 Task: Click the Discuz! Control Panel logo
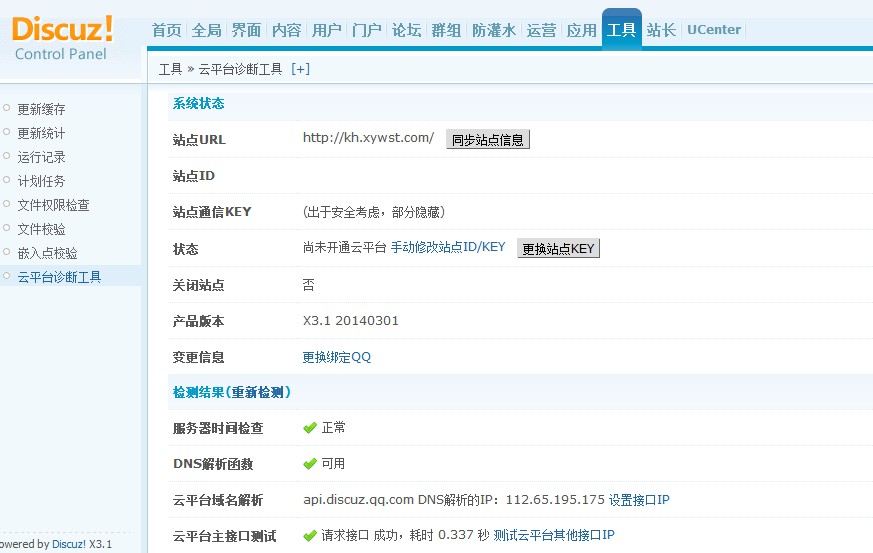pyautogui.click(x=61, y=38)
